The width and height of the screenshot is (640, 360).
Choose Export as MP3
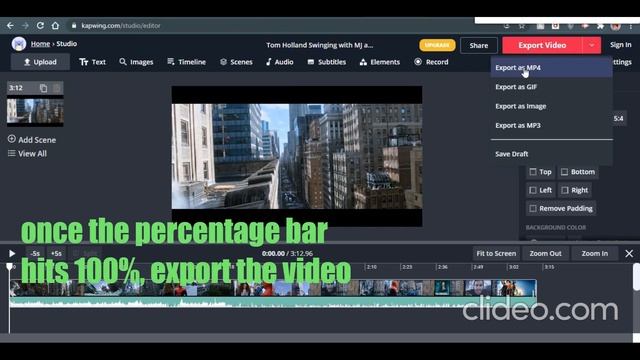click(x=551, y=125)
